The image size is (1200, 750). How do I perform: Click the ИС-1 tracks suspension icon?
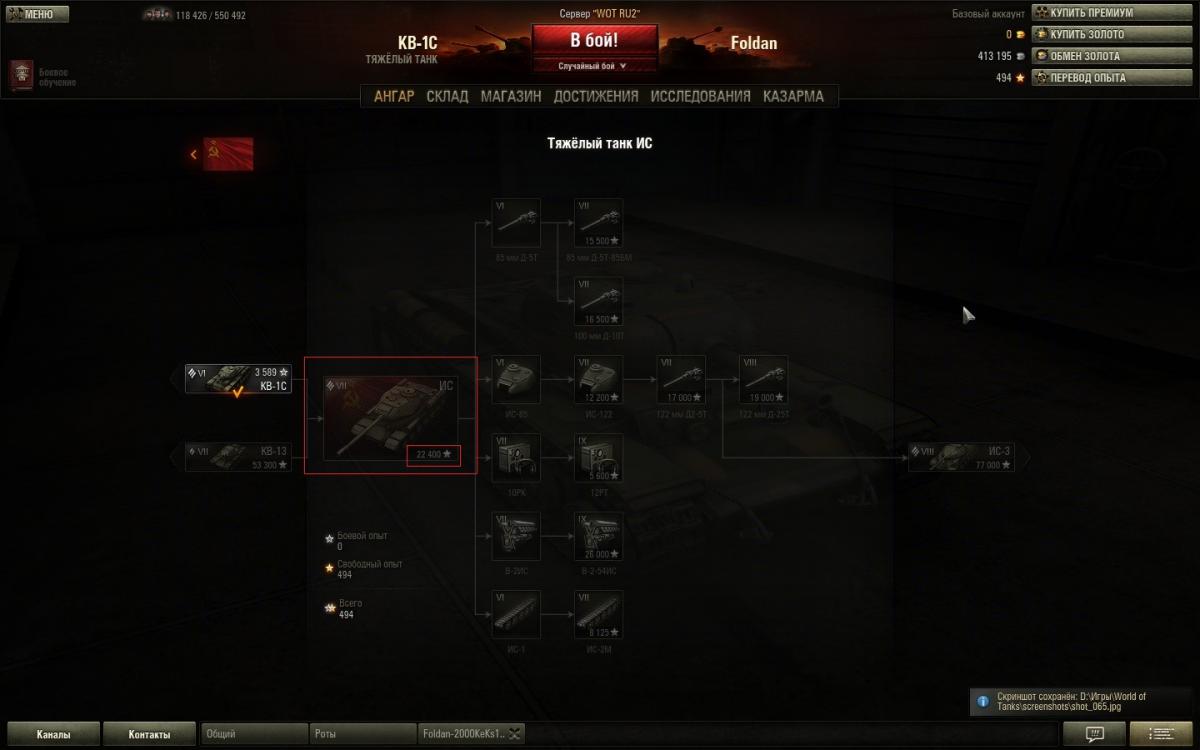click(x=516, y=614)
